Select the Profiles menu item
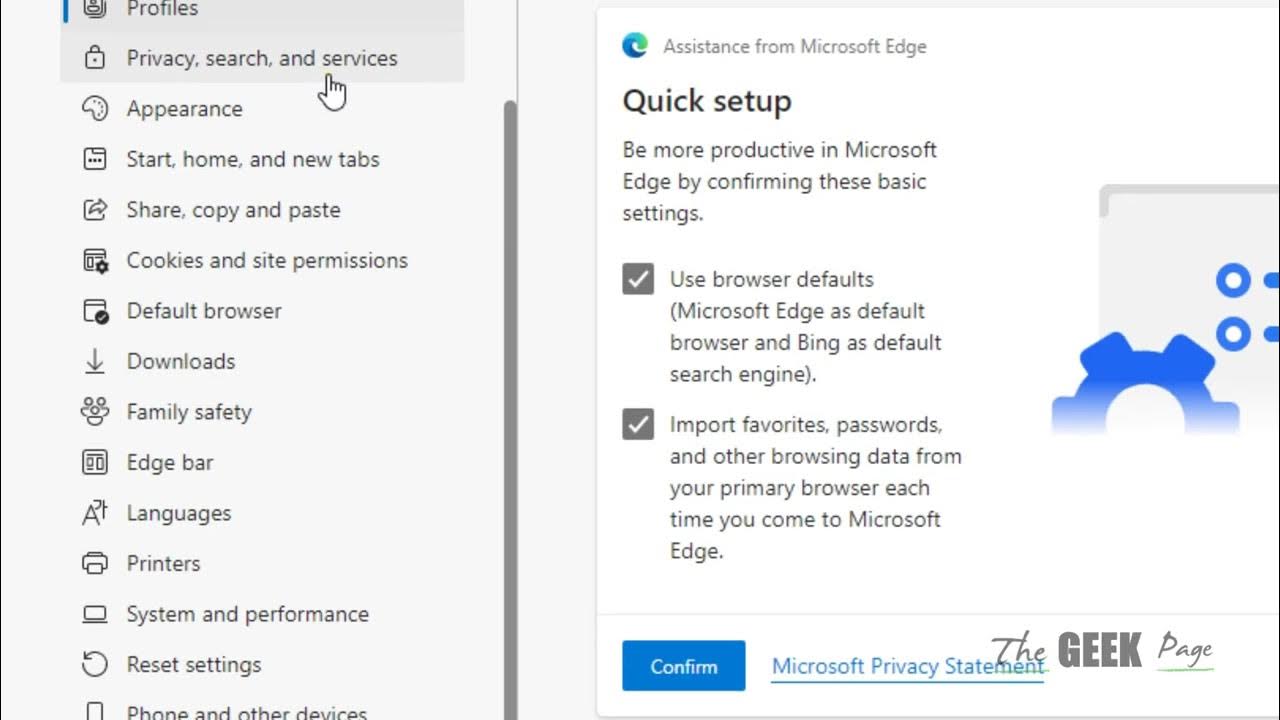Screen dimensions: 1280x720 coord(162,9)
